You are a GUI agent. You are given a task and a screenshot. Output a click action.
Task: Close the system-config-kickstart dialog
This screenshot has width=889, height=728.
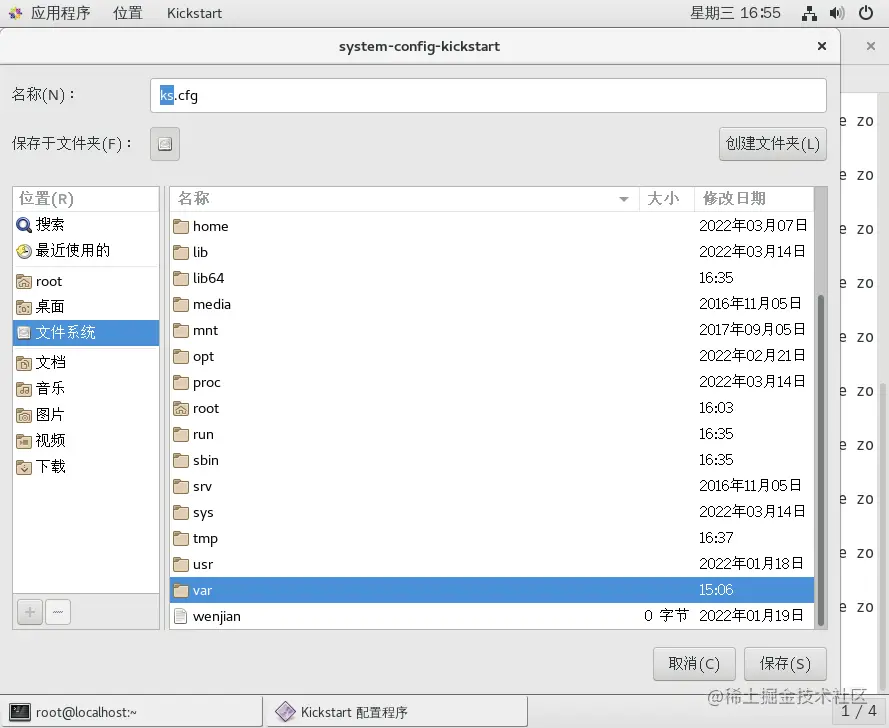tap(822, 46)
